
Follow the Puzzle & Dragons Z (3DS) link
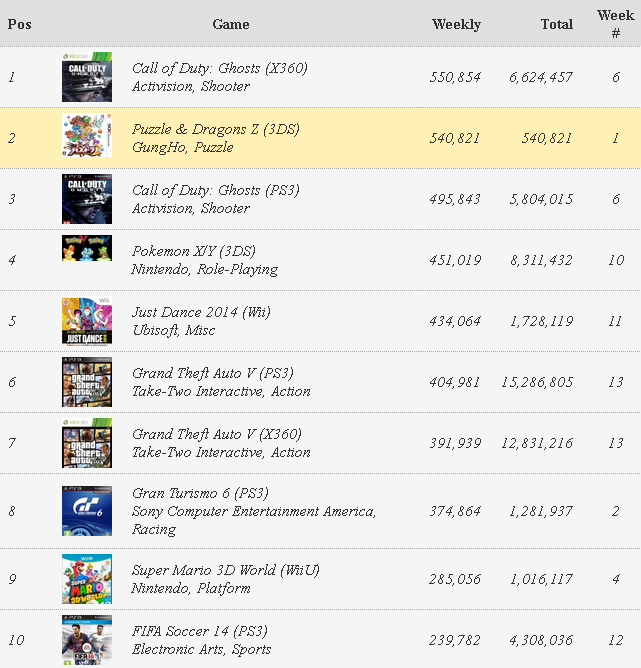(216, 129)
